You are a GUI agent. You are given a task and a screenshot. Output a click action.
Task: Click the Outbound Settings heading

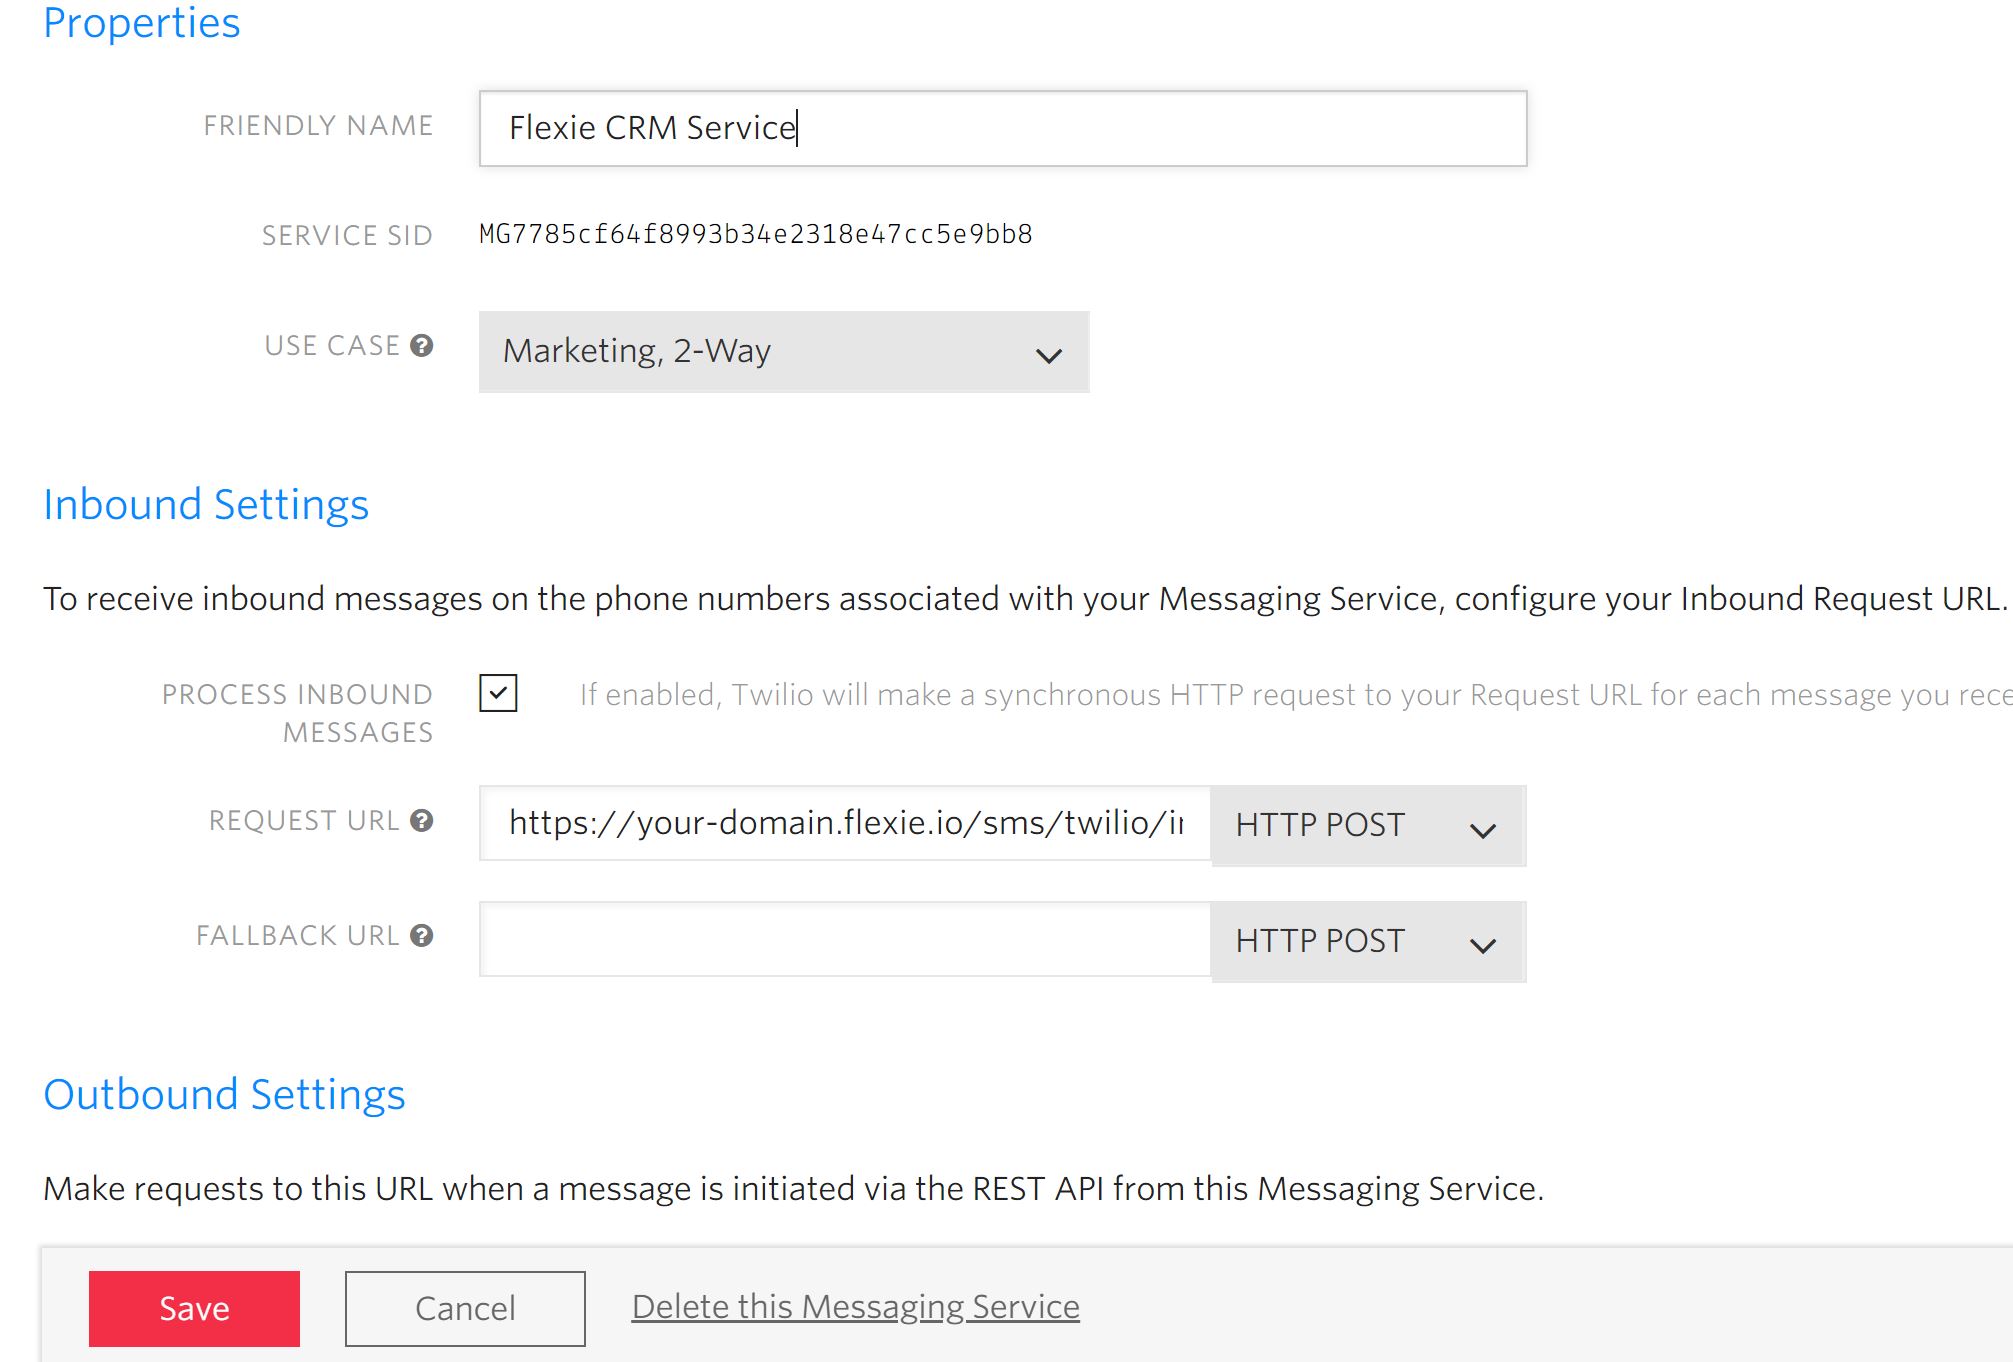(x=224, y=1094)
